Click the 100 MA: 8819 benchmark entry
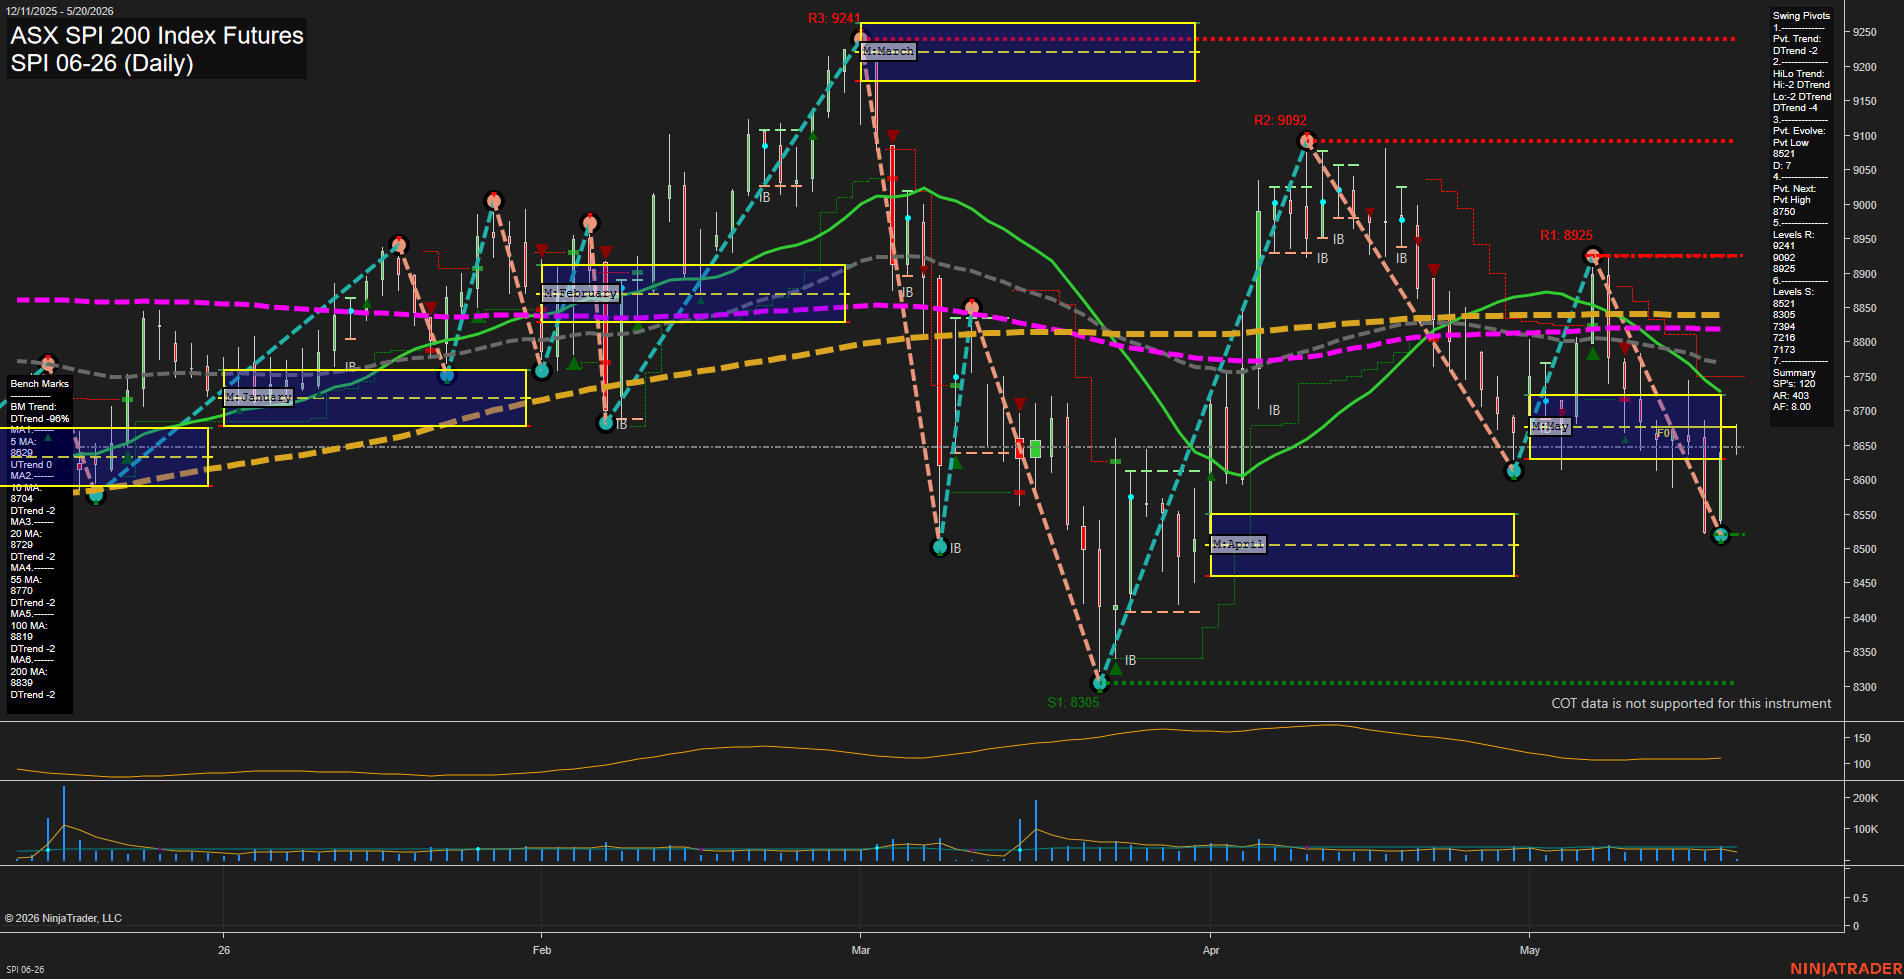Screen dimensions: 1904x979 pyautogui.click(x=29, y=631)
